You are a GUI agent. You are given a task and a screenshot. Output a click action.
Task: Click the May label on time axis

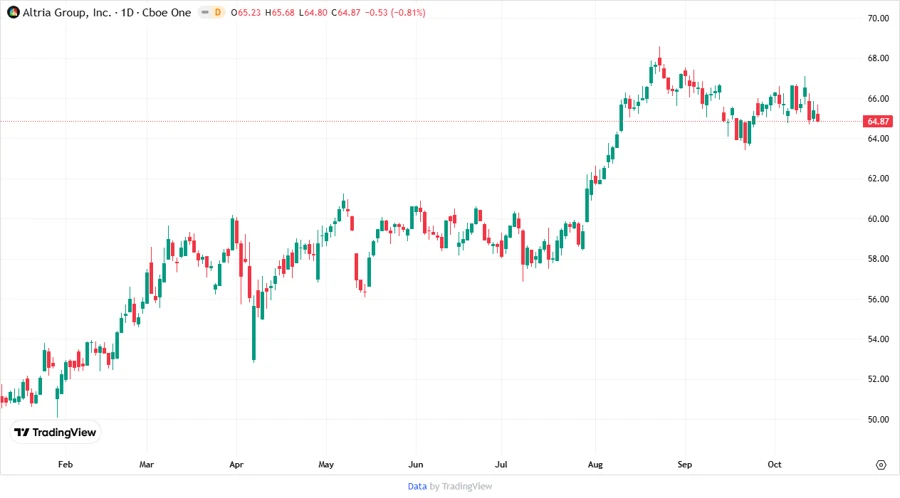click(326, 464)
